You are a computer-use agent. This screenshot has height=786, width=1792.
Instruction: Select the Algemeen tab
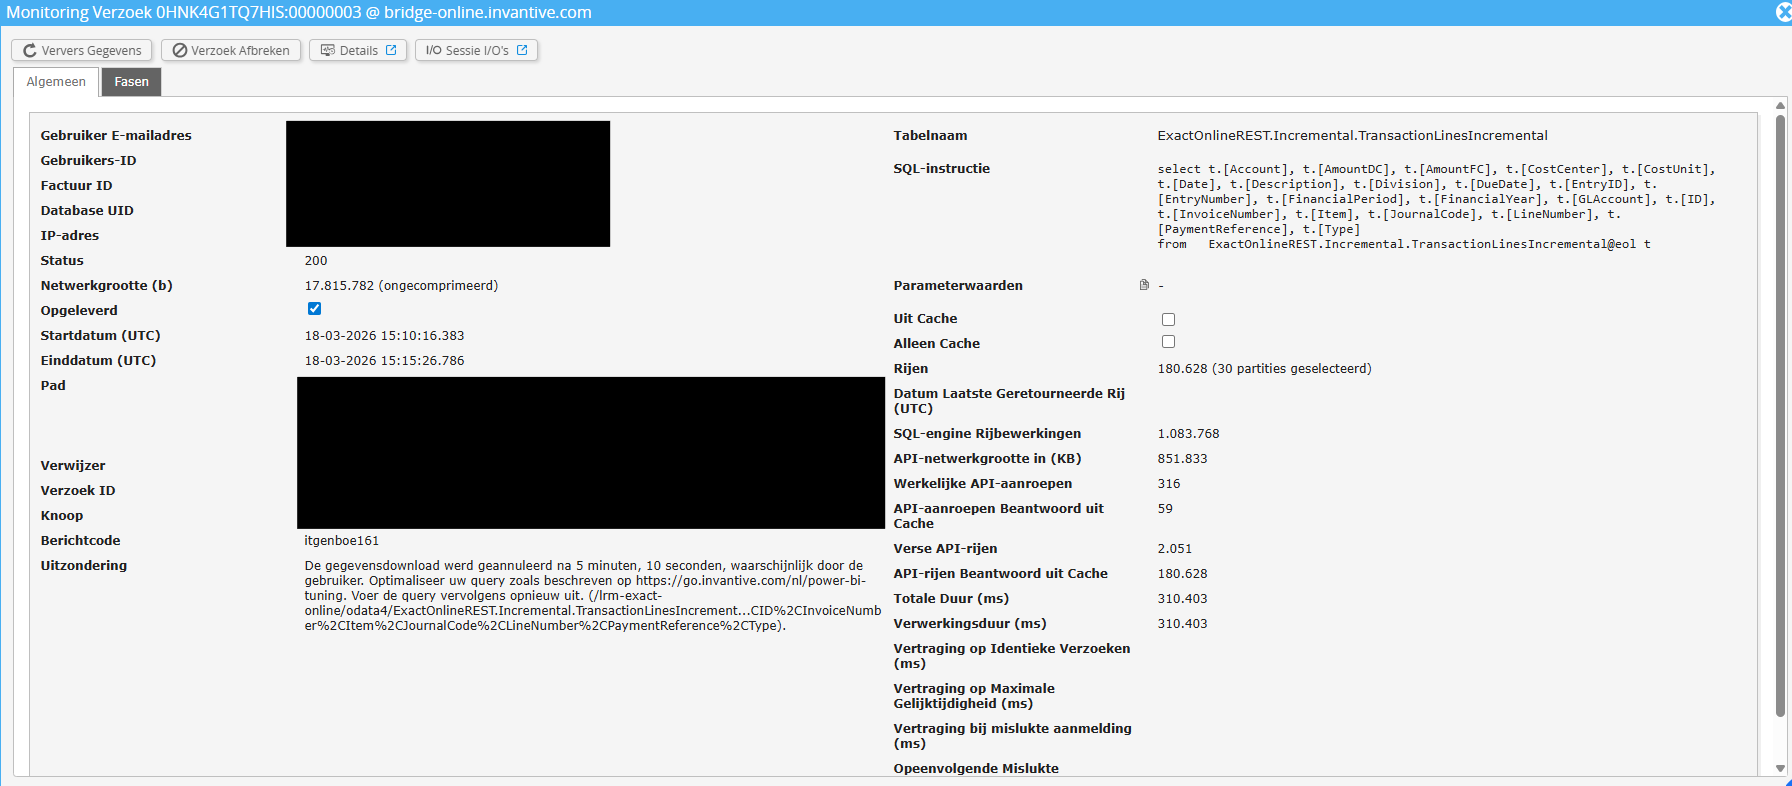tap(56, 82)
